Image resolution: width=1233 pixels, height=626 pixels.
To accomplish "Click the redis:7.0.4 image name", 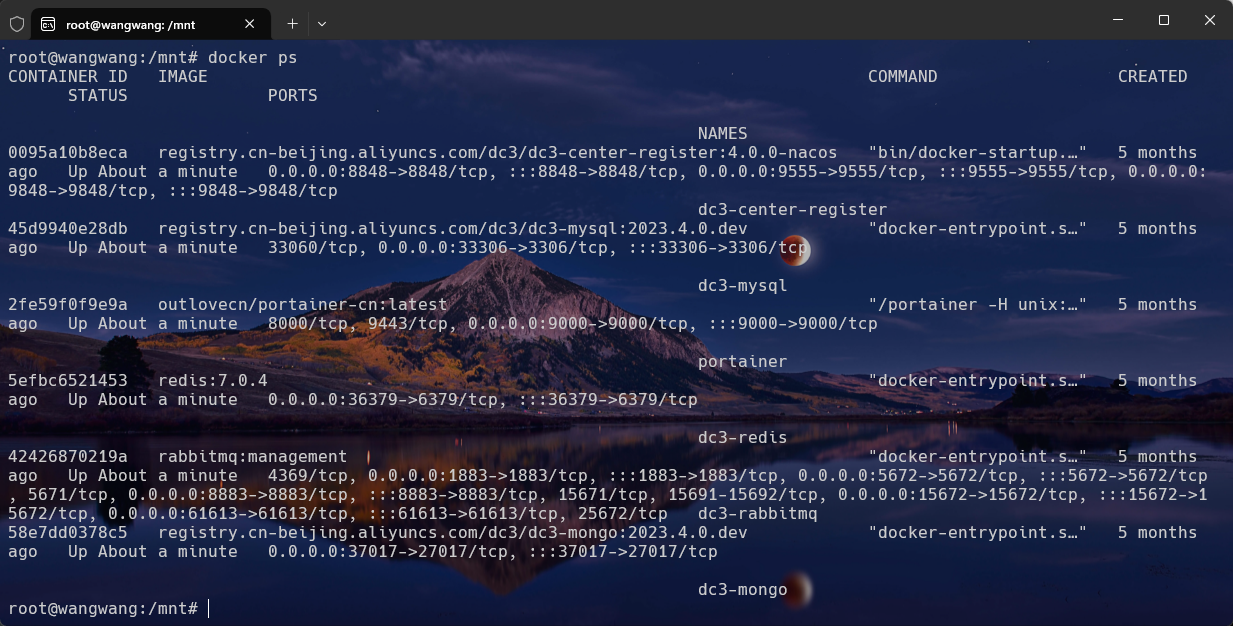I will [212, 381].
